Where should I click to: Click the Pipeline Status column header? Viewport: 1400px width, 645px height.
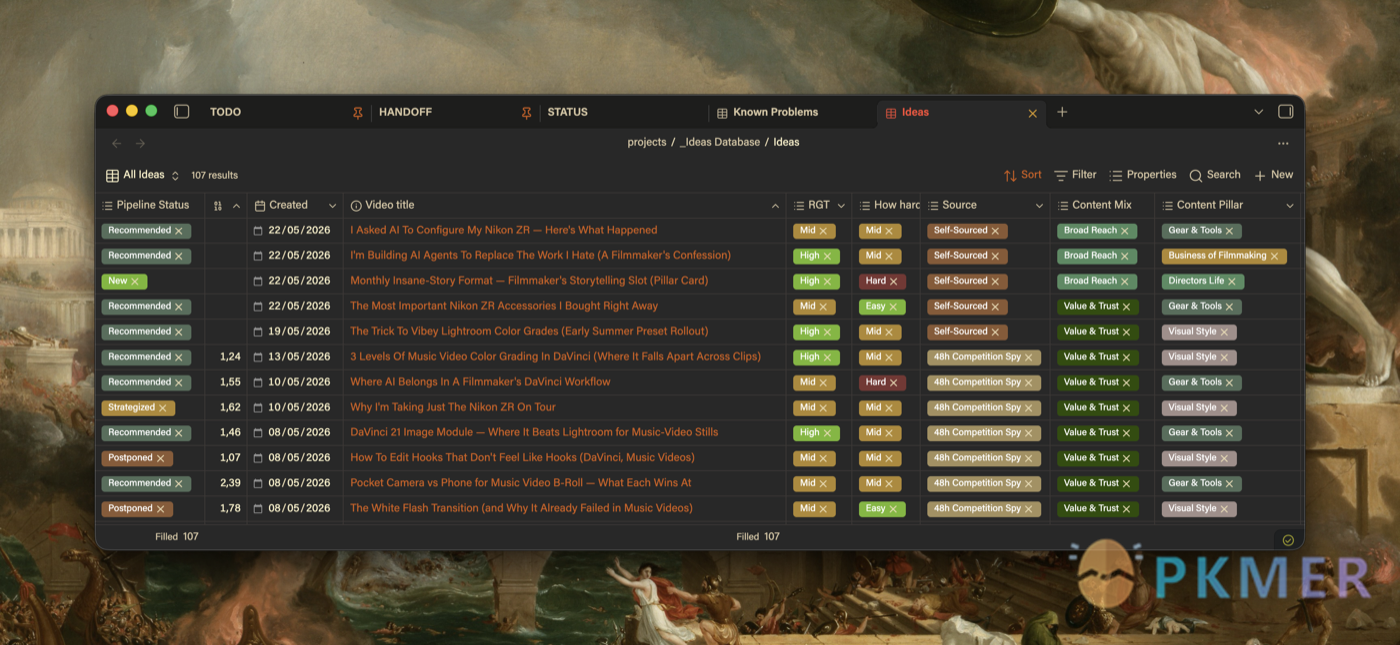pos(152,205)
